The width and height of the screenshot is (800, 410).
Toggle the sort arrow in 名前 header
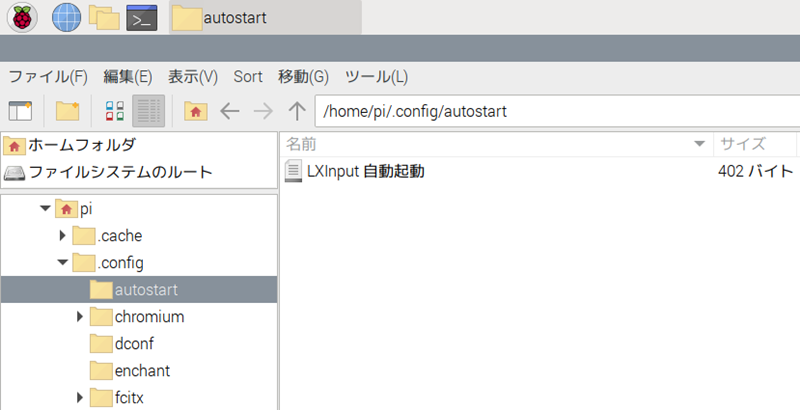[700, 144]
